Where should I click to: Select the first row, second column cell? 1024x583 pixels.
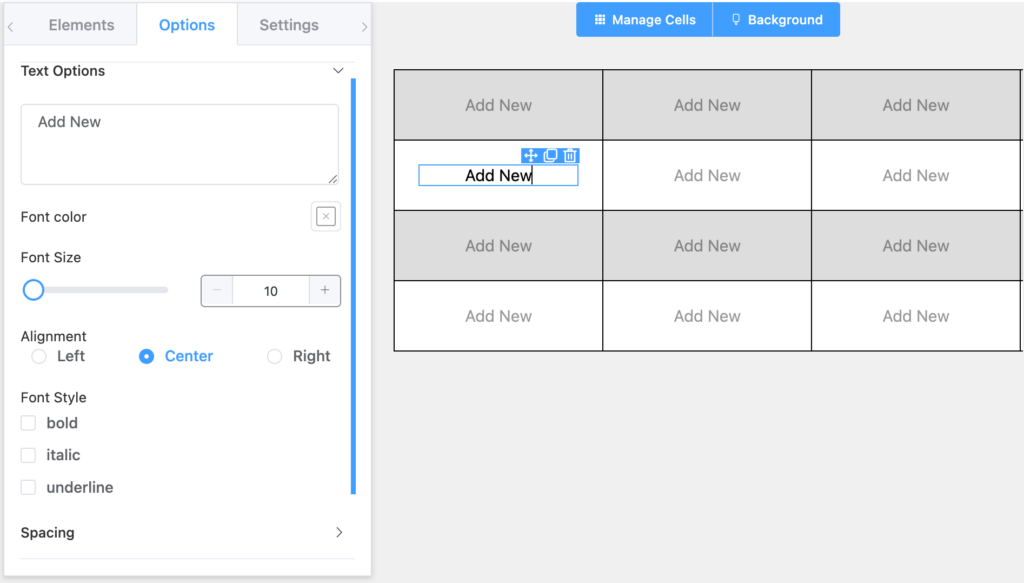pyautogui.click(x=707, y=105)
